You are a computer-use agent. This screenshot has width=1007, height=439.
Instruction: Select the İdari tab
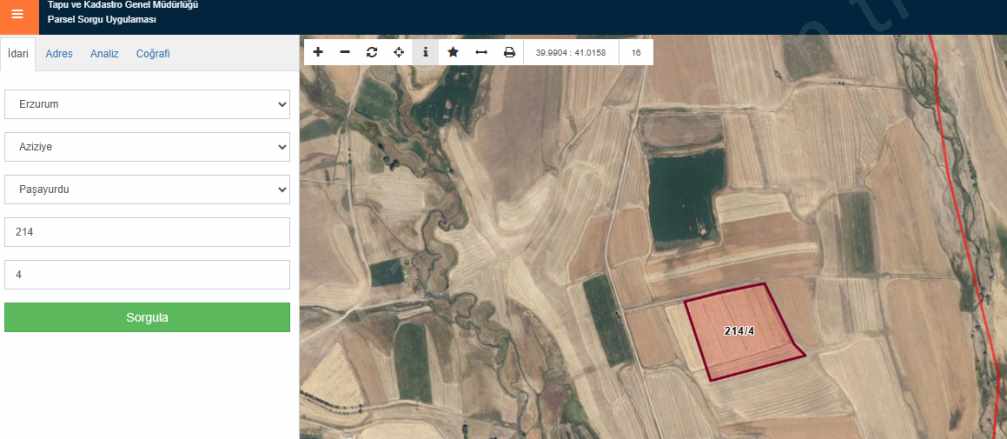pos(18,54)
